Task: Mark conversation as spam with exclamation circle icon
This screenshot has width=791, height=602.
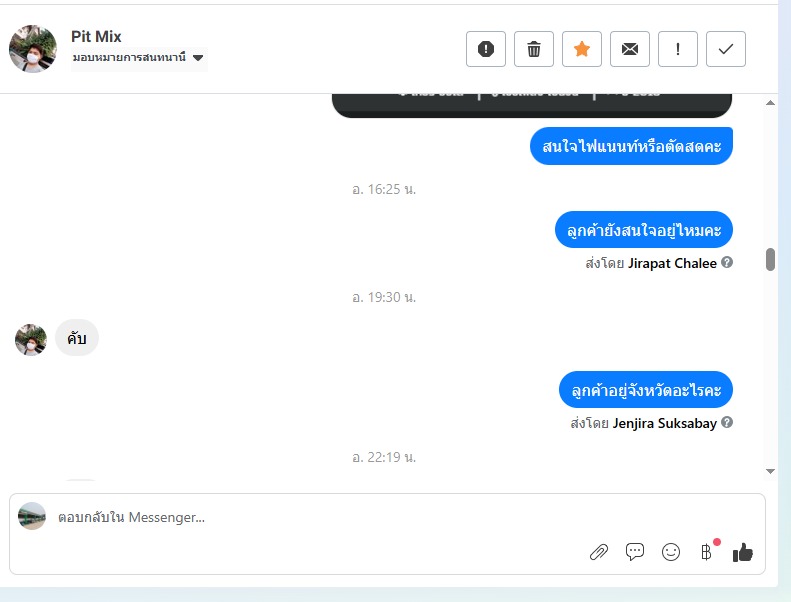Action: tap(486, 49)
